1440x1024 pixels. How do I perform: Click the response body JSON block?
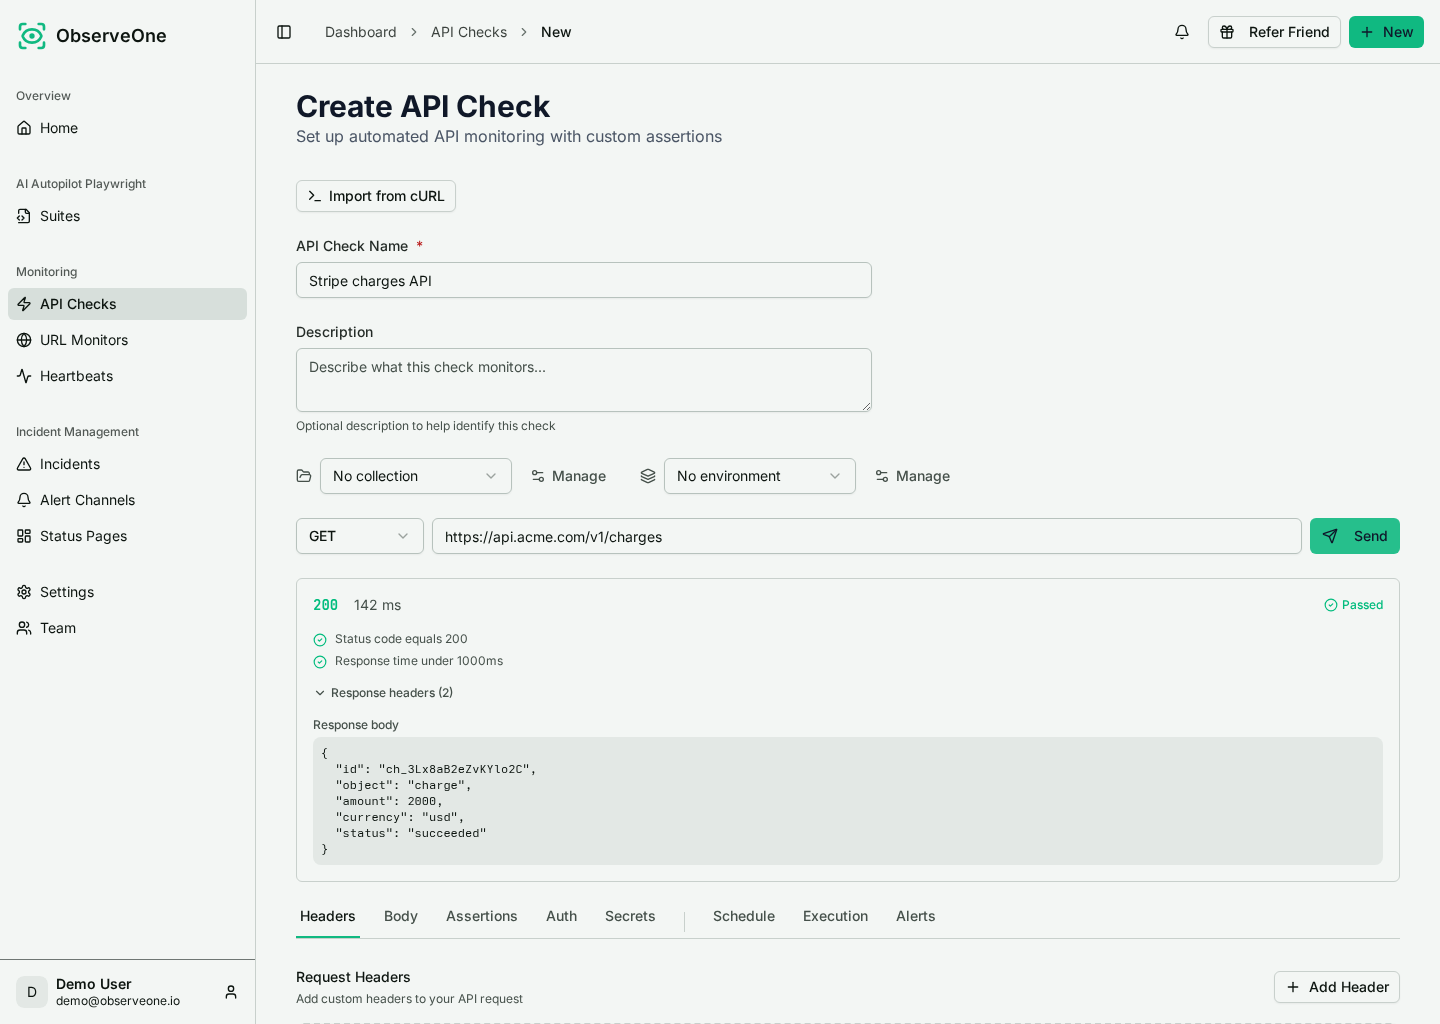click(x=848, y=801)
